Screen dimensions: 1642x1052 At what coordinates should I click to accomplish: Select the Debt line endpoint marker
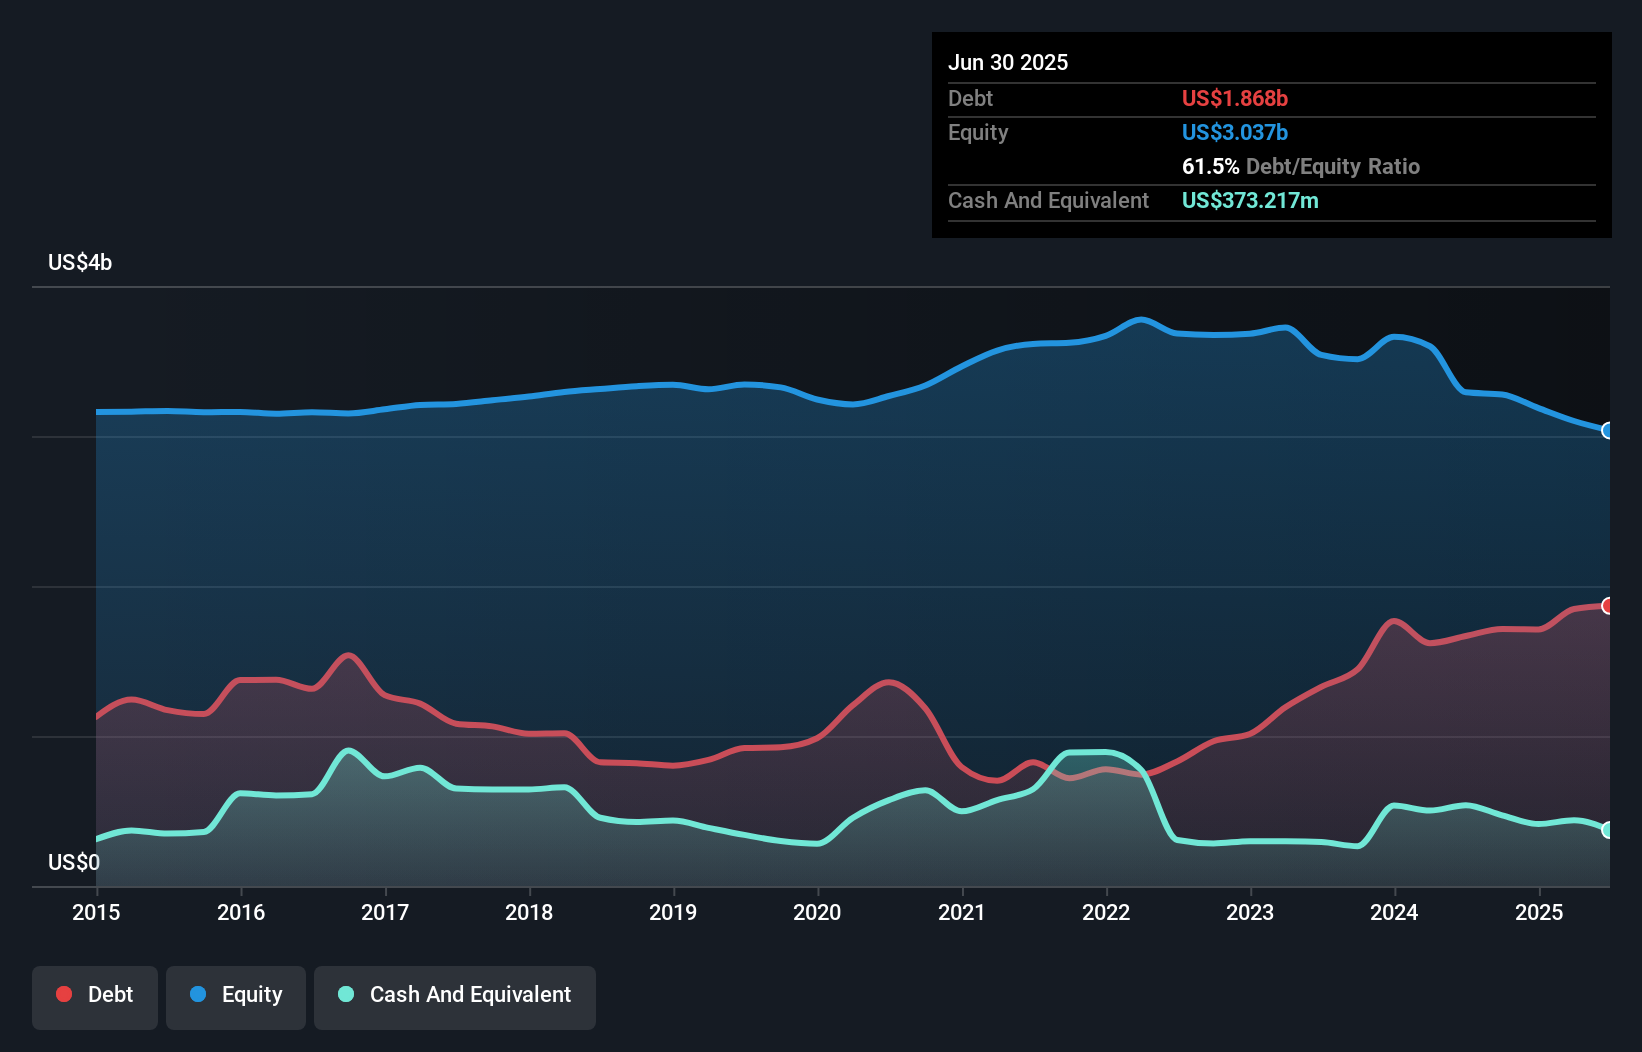pyautogui.click(x=1608, y=604)
